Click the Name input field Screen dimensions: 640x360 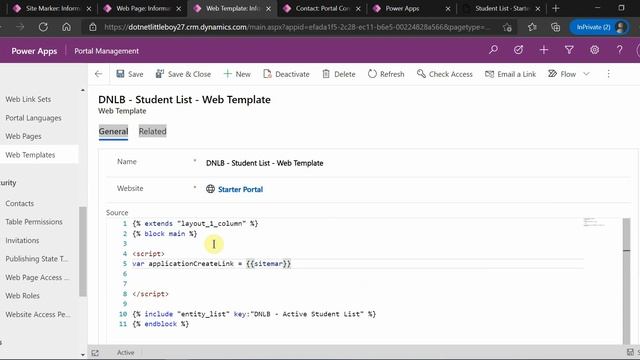click(x=416, y=163)
